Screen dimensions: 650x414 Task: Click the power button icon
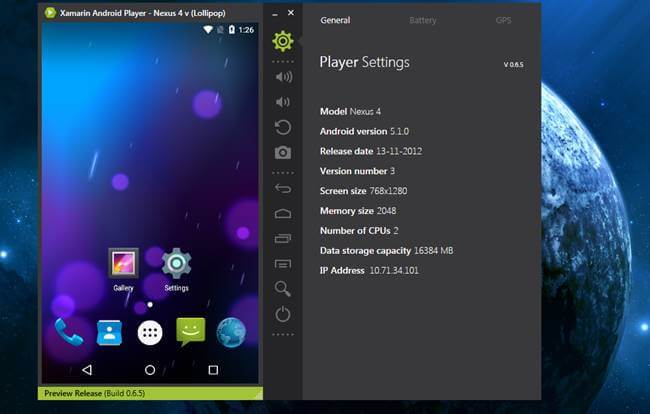[x=283, y=314]
